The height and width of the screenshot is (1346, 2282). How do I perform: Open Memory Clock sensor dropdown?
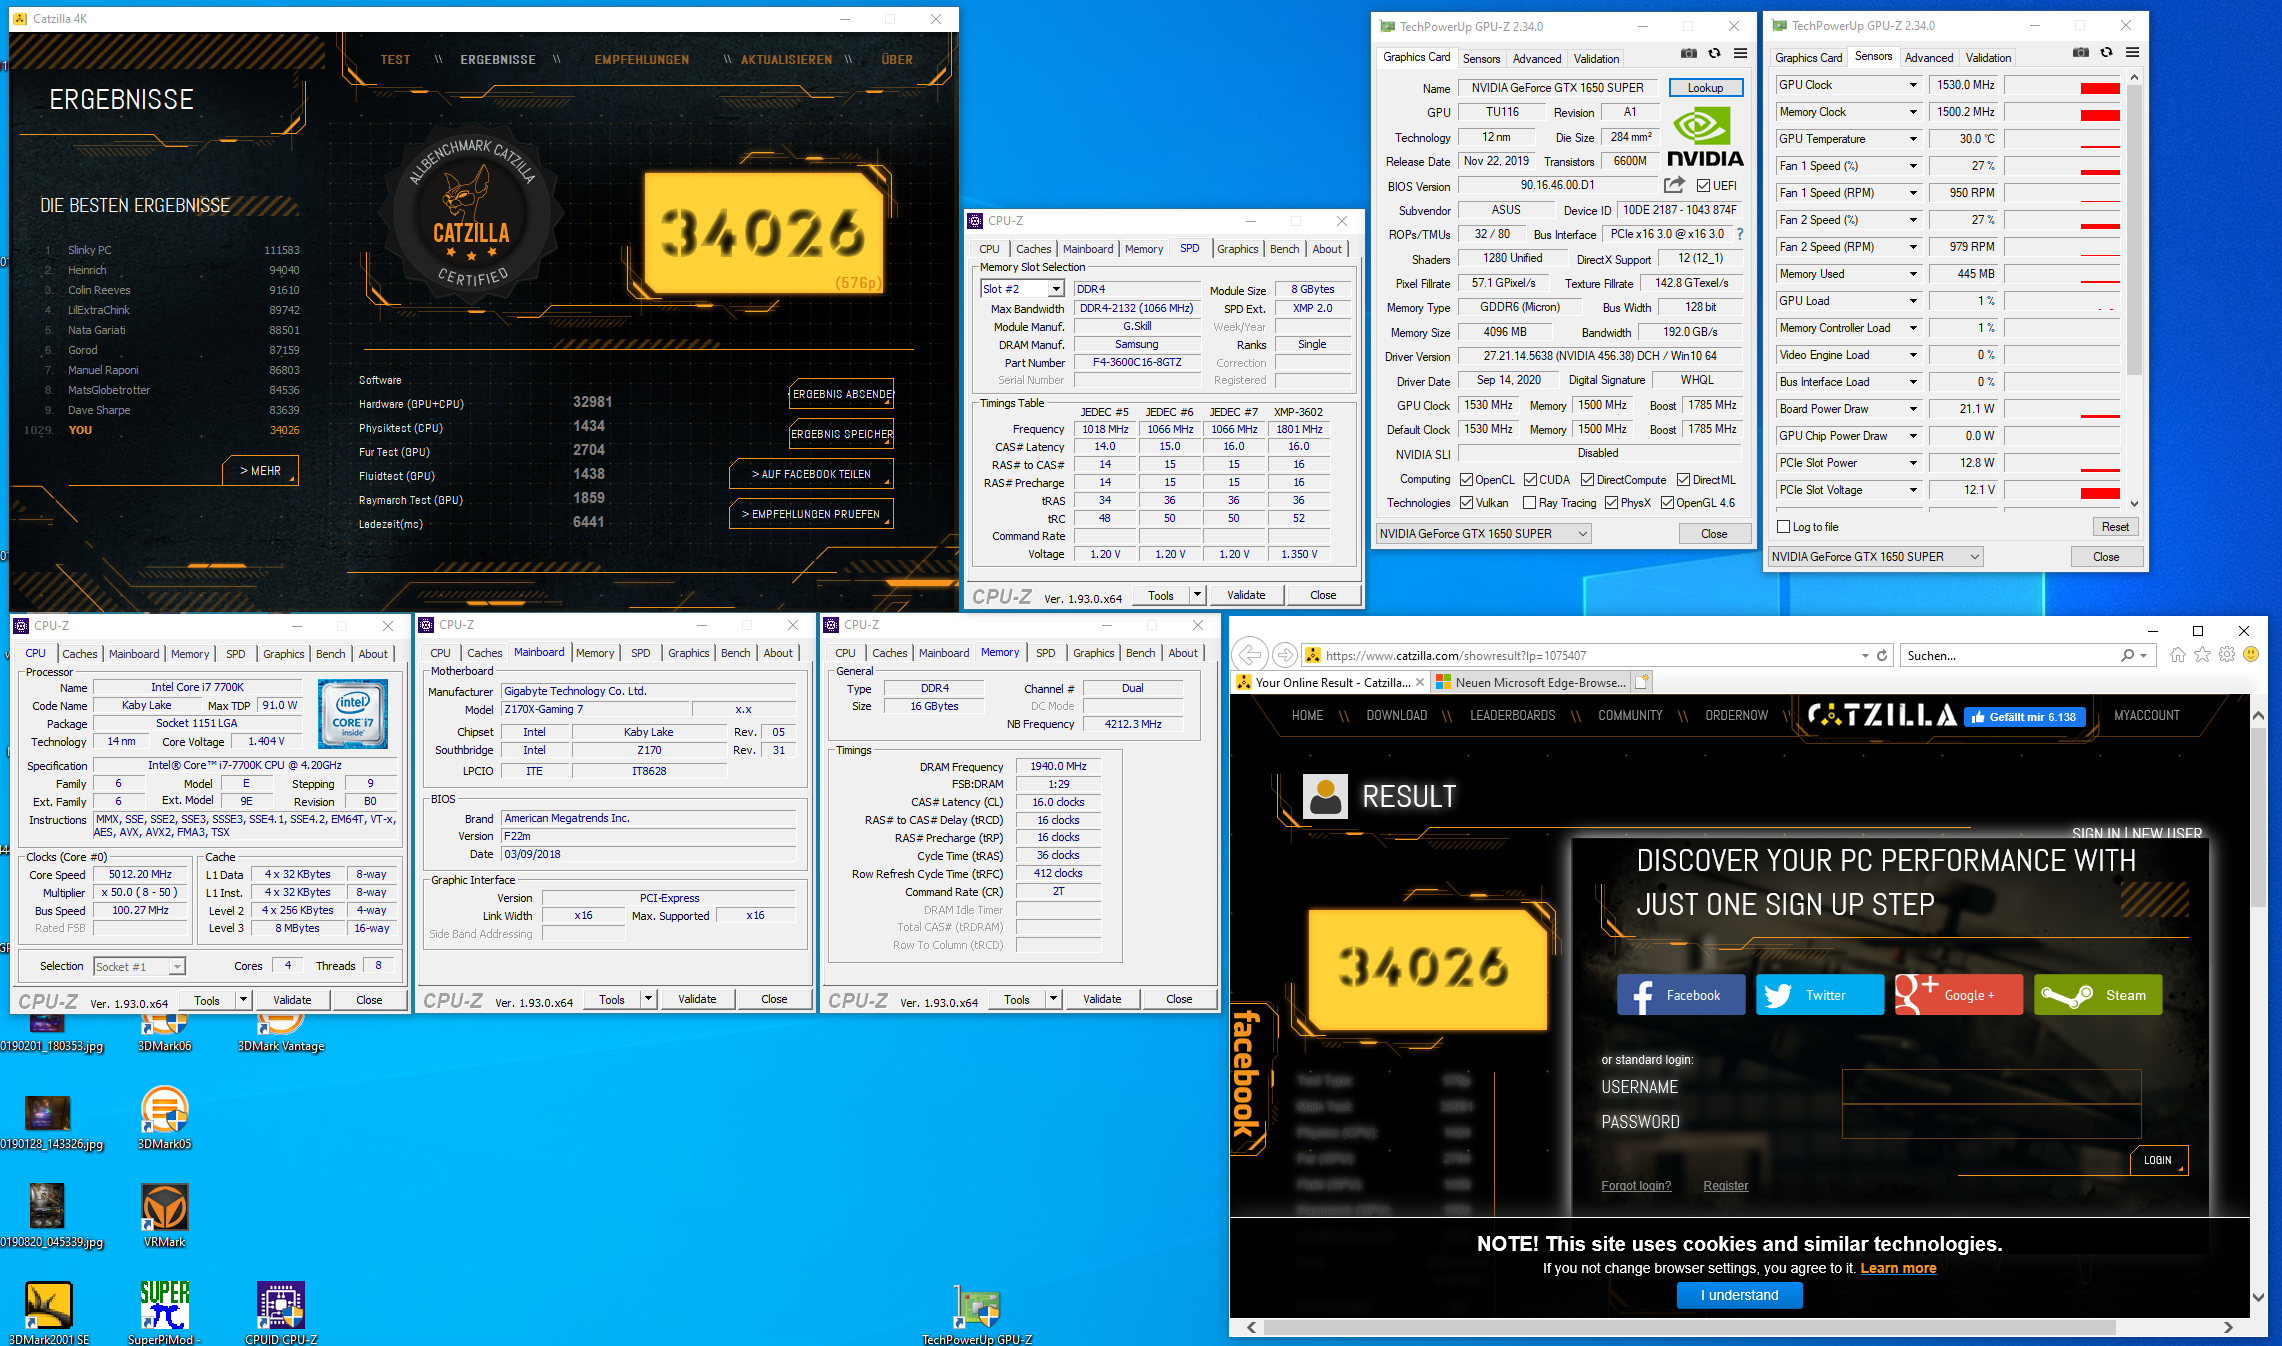tap(1914, 112)
